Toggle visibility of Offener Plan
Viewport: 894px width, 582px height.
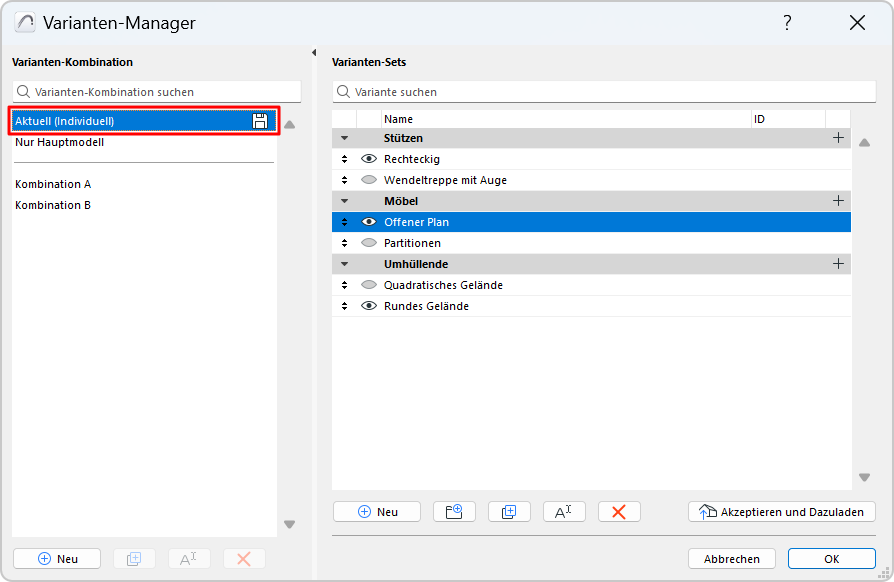(x=369, y=222)
